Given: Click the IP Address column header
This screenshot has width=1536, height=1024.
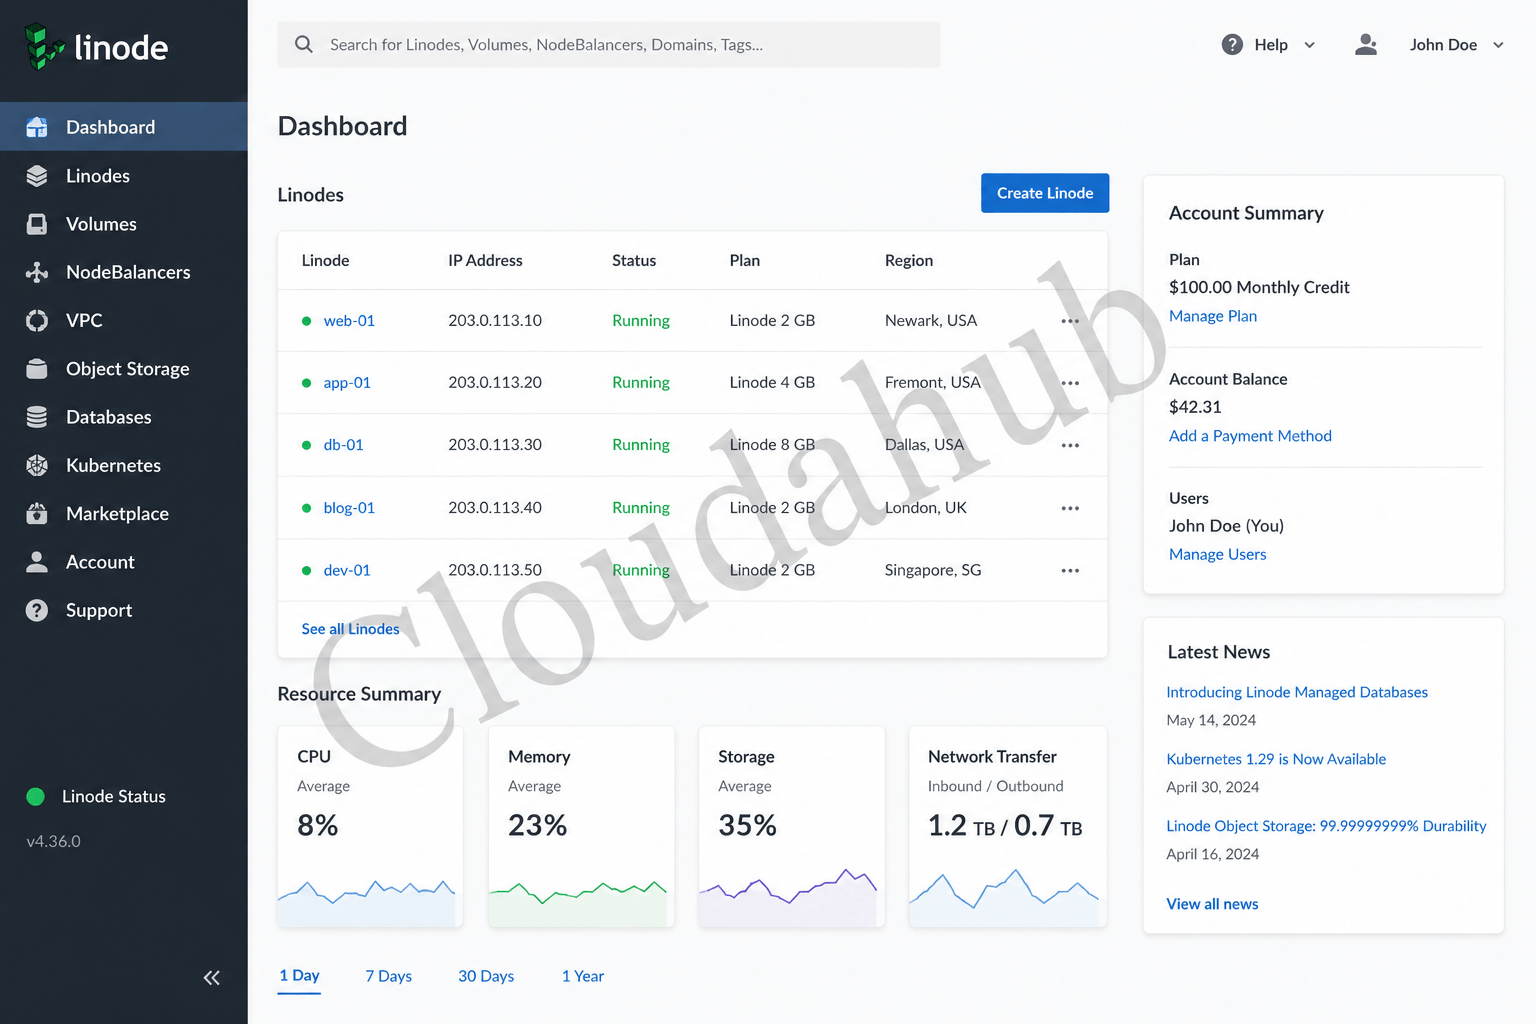Looking at the screenshot, I should tap(485, 260).
